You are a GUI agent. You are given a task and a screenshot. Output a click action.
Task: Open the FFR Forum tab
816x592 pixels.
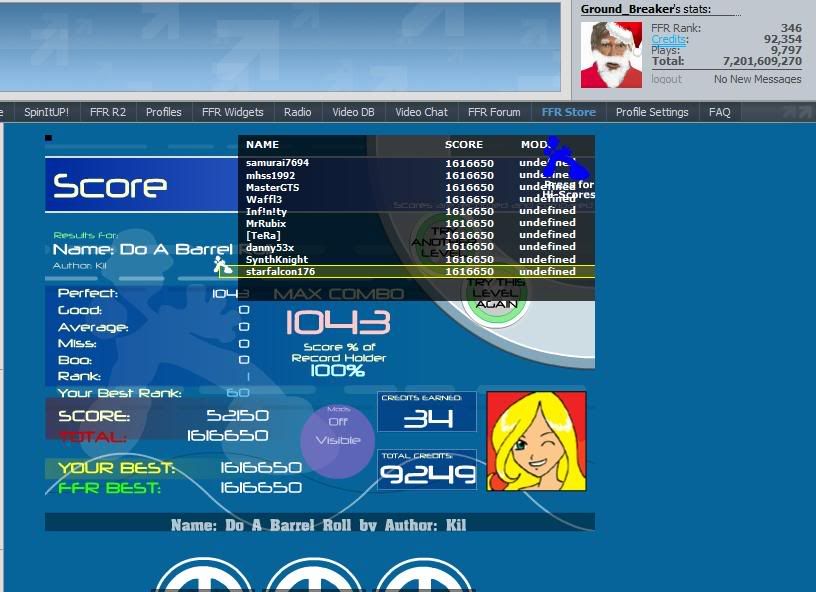(x=494, y=112)
